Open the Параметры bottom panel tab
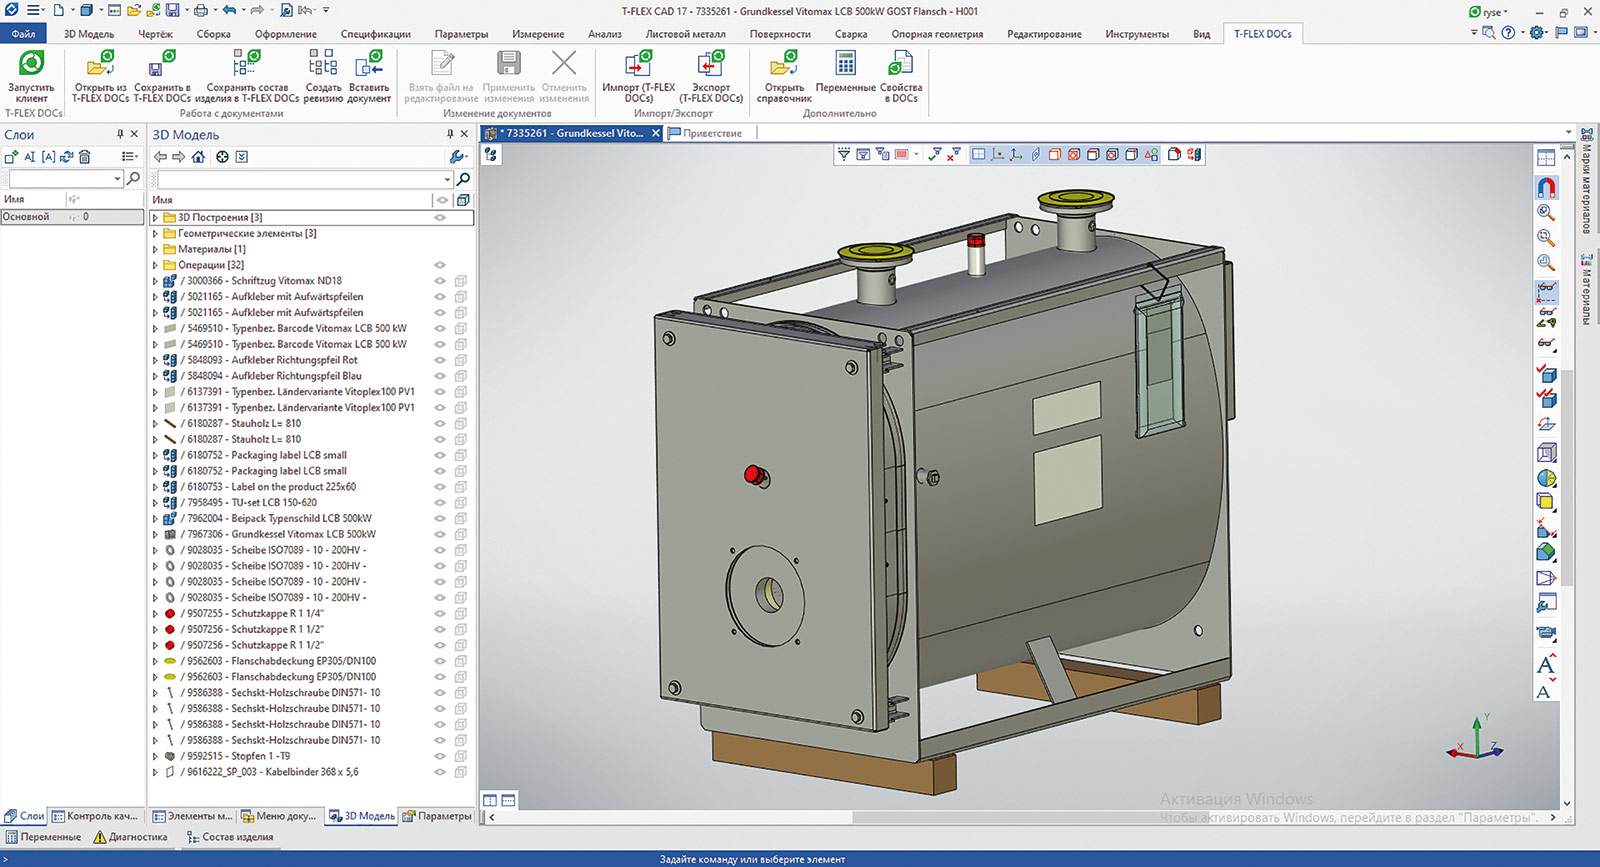This screenshot has width=1600, height=867. [437, 816]
